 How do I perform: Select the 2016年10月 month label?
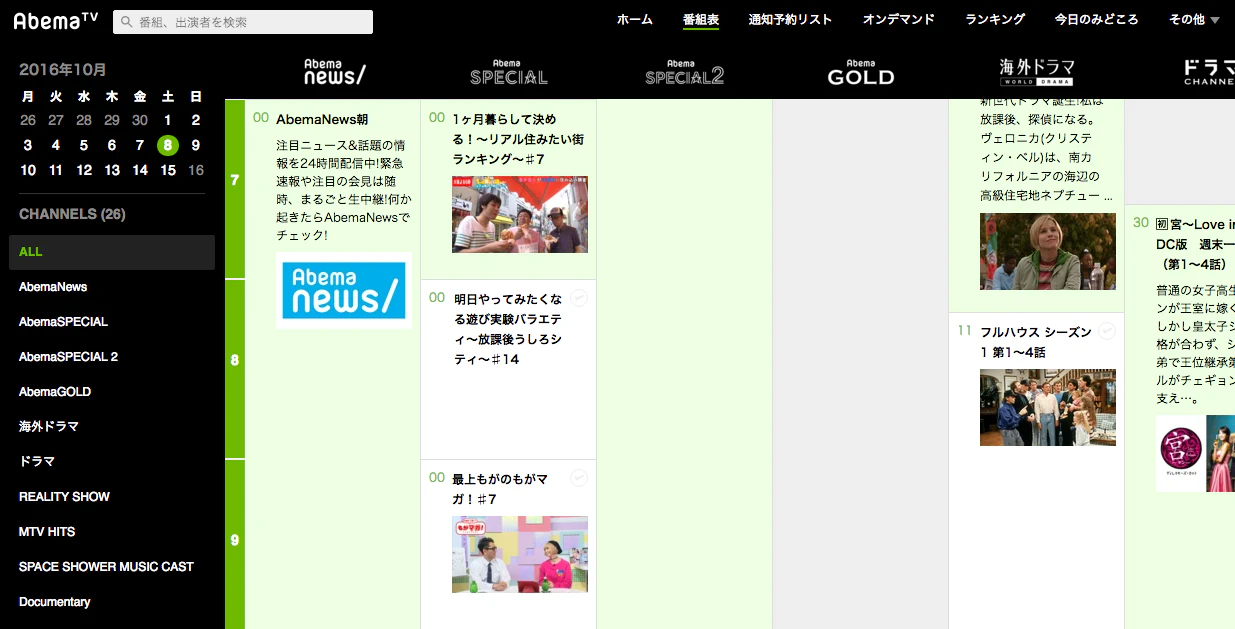point(63,70)
